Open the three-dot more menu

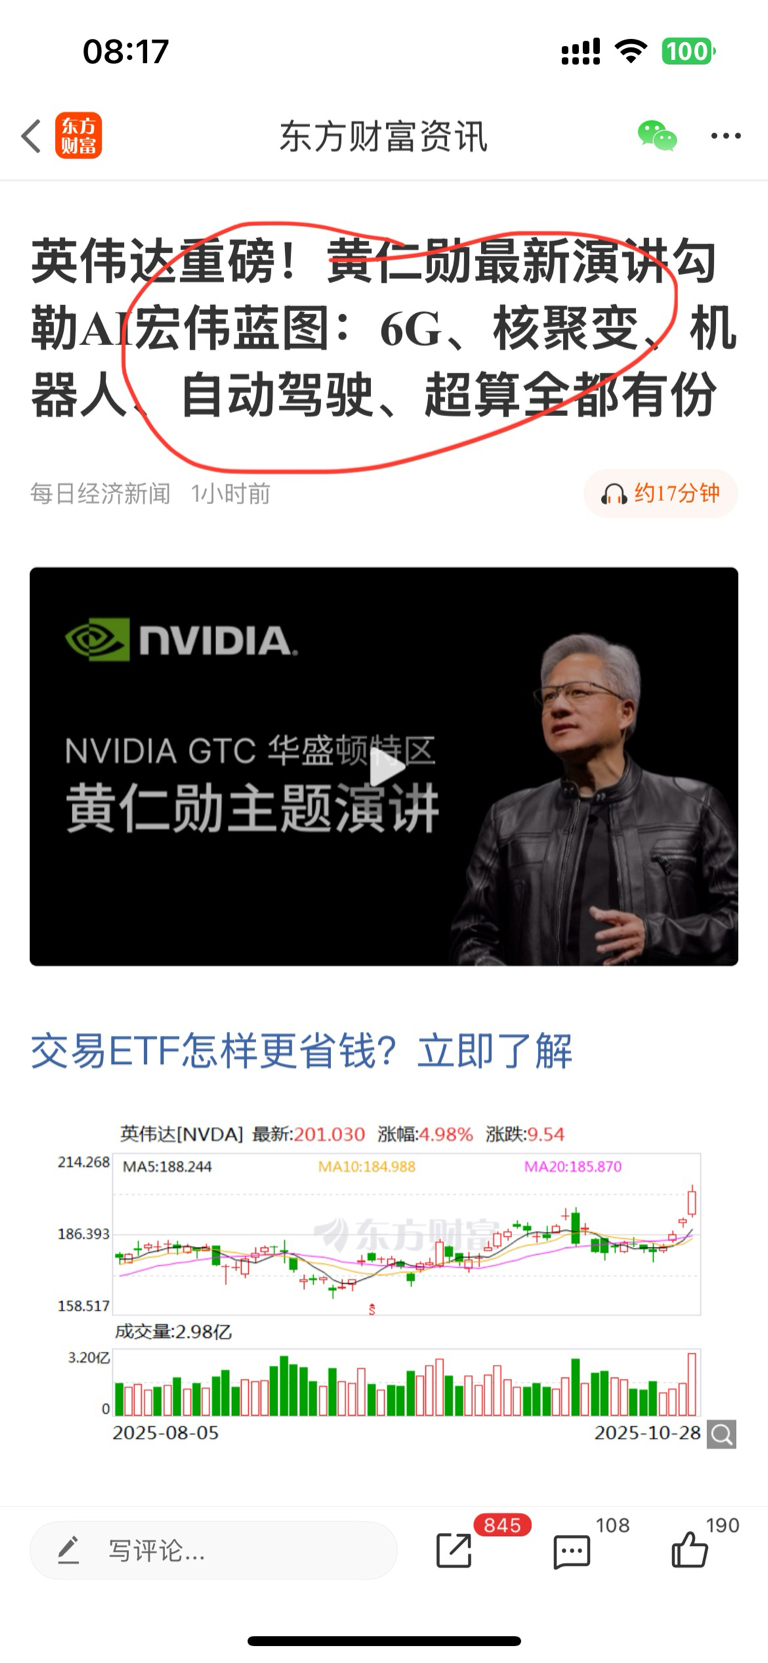coord(726,136)
